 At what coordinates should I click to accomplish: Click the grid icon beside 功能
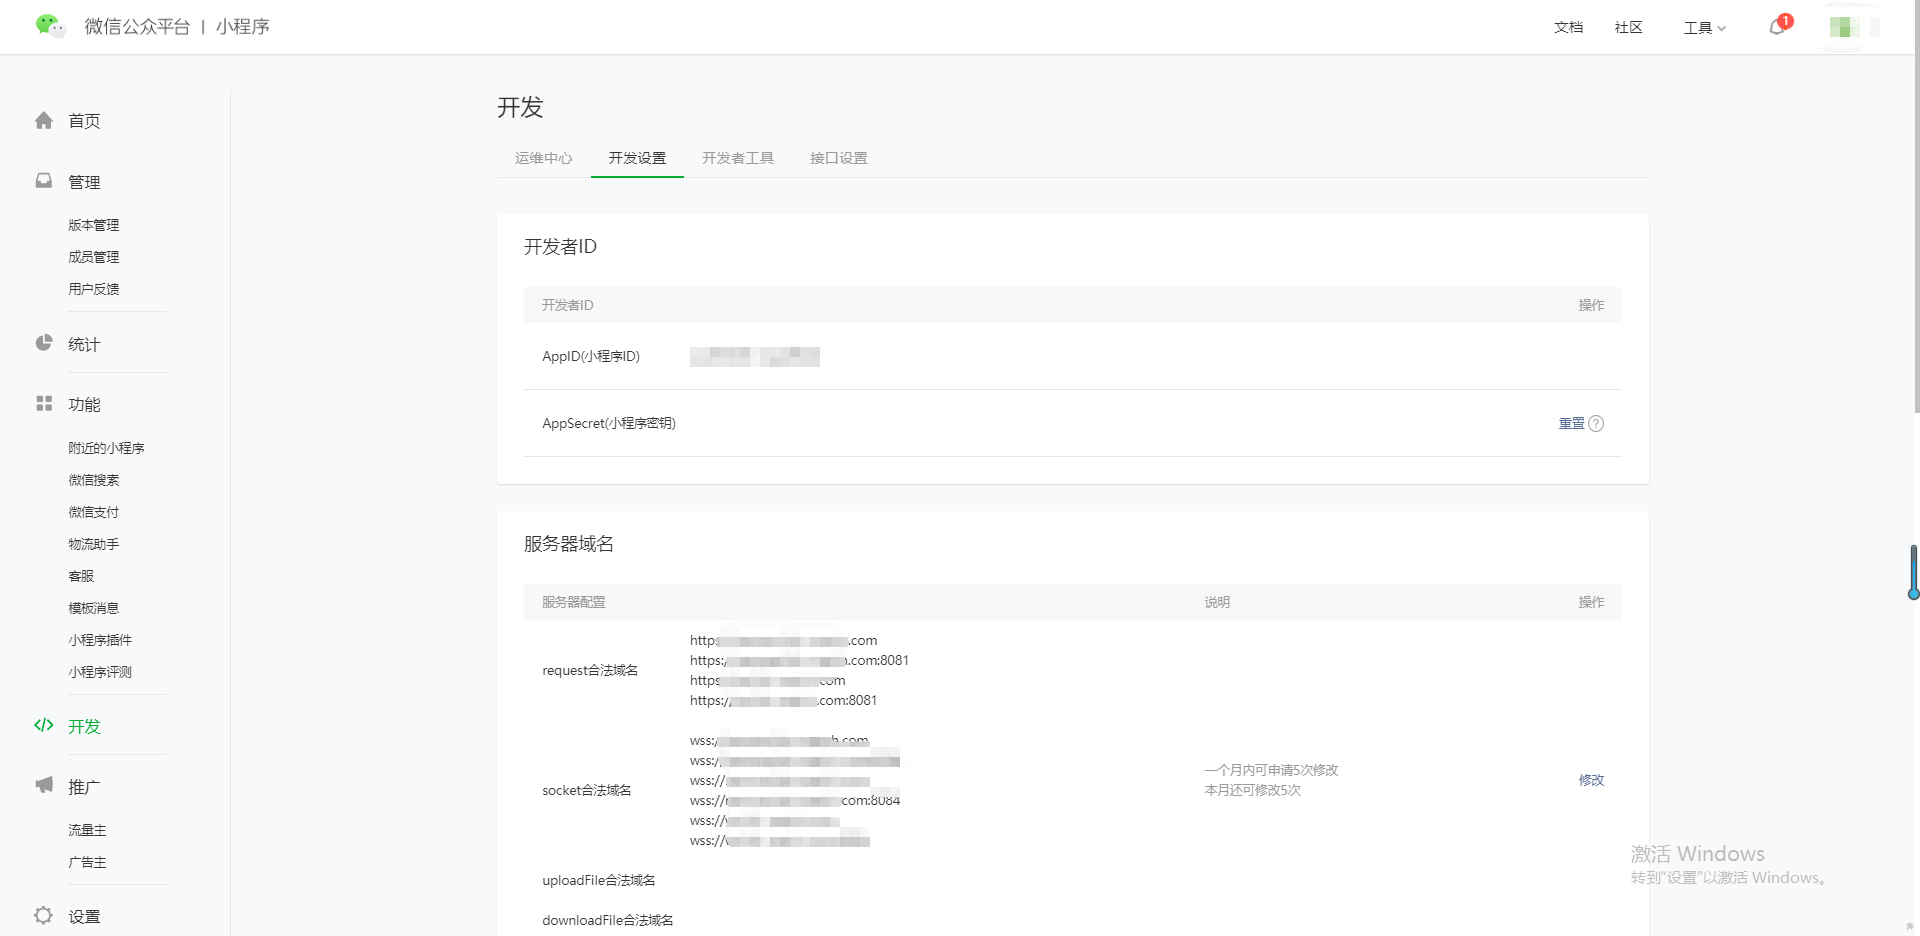44,403
